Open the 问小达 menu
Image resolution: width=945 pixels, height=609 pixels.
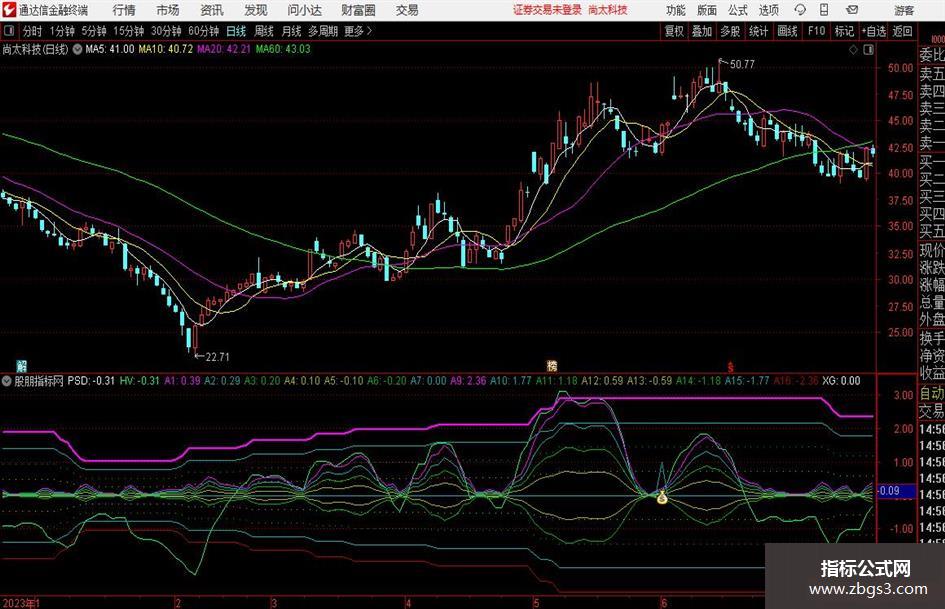pyautogui.click(x=305, y=10)
